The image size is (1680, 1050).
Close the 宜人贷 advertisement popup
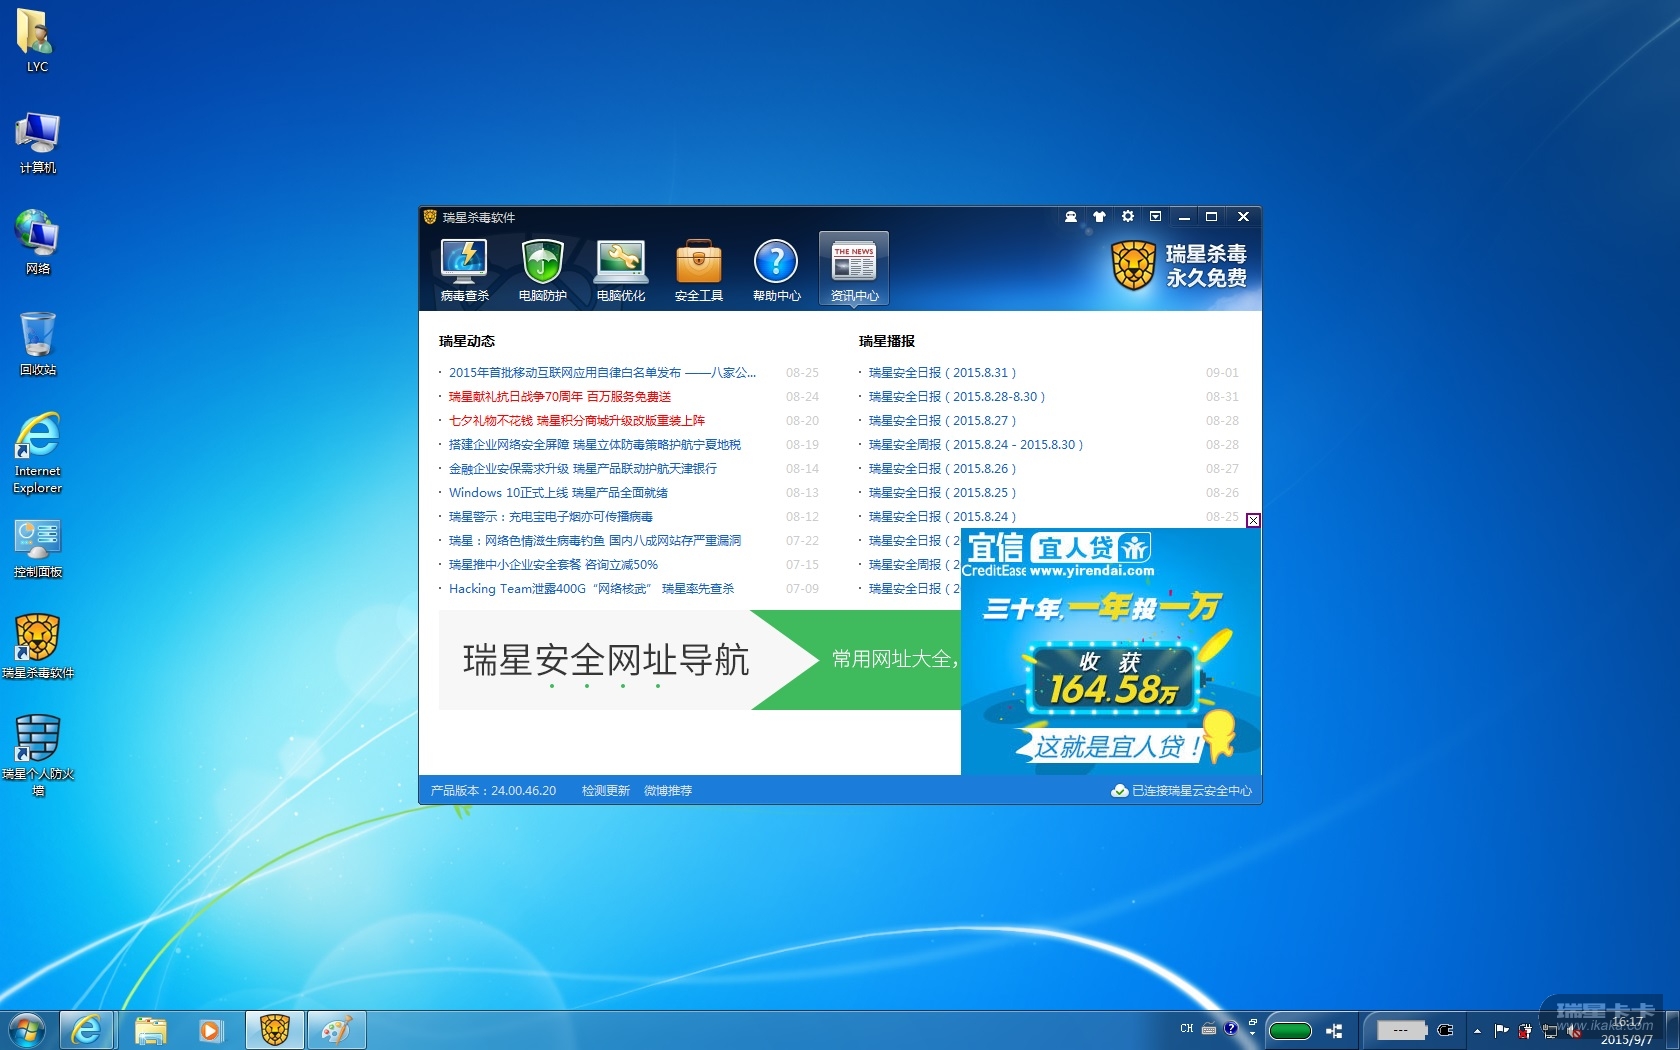click(x=1253, y=520)
